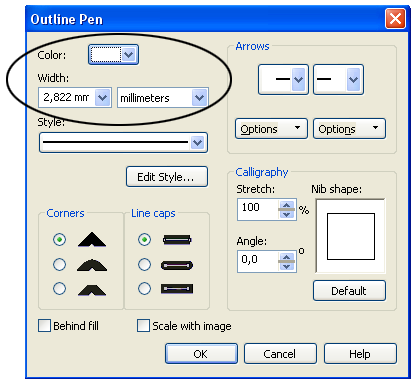The image size is (417, 381).
Task: Expand the millimeters unit dropdown
Action: tap(163, 98)
